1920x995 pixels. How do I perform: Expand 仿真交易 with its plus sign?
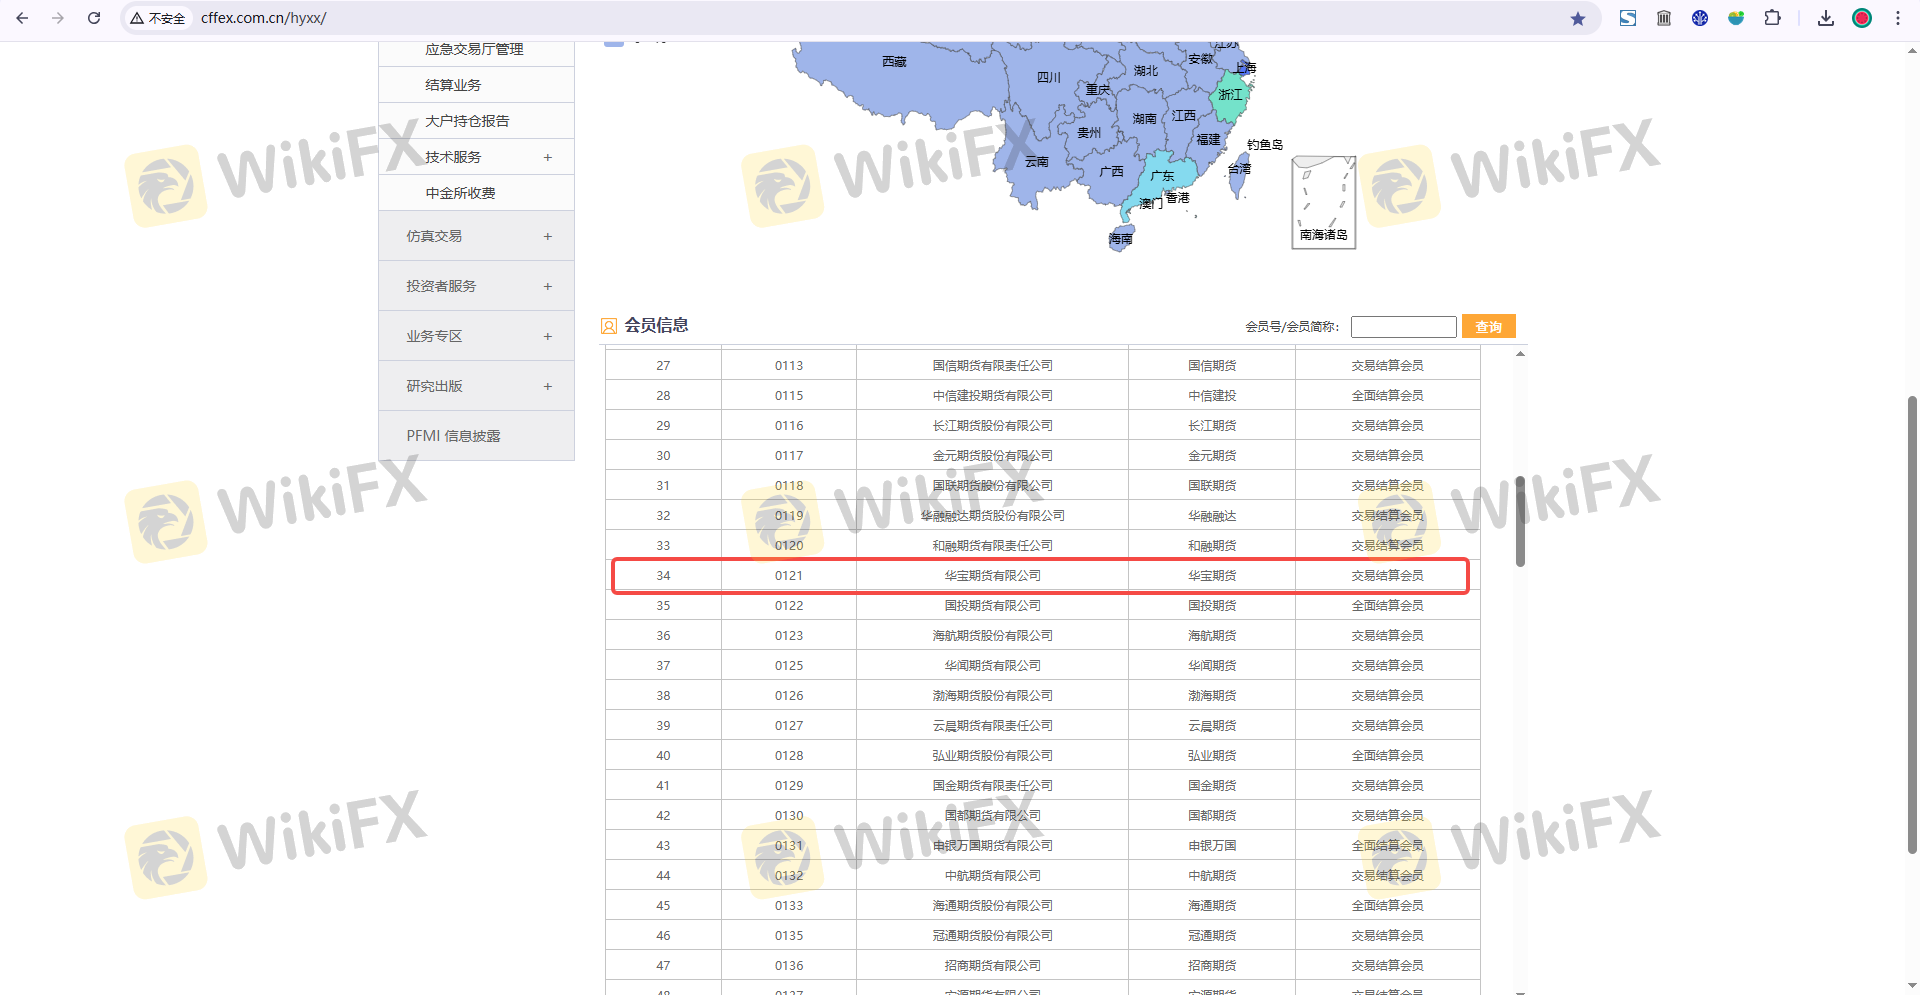coord(548,236)
